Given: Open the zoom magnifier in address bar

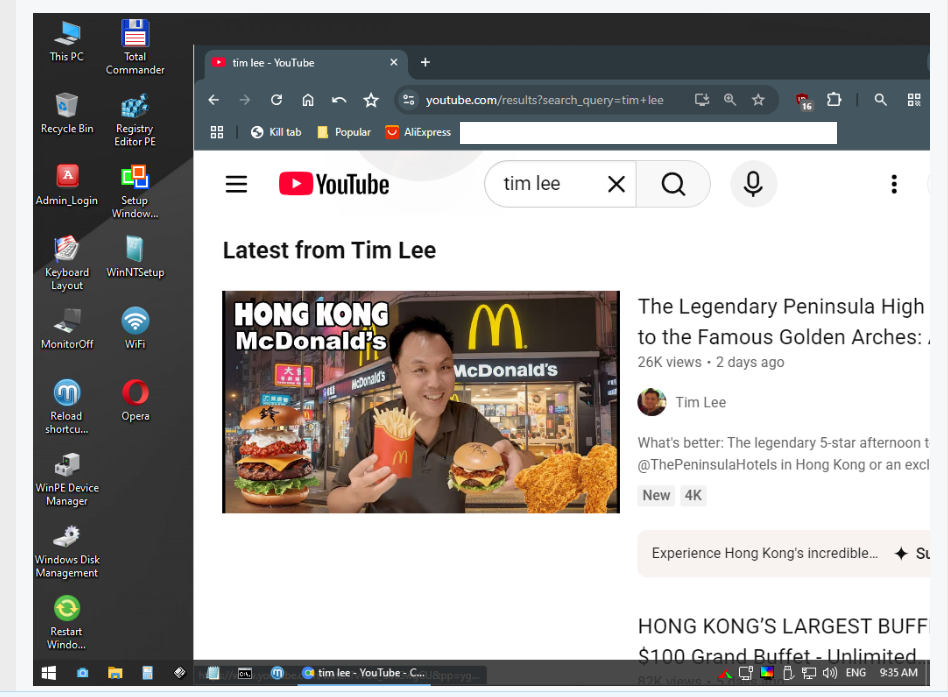Looking at the screenshot, I should (730, 100).
